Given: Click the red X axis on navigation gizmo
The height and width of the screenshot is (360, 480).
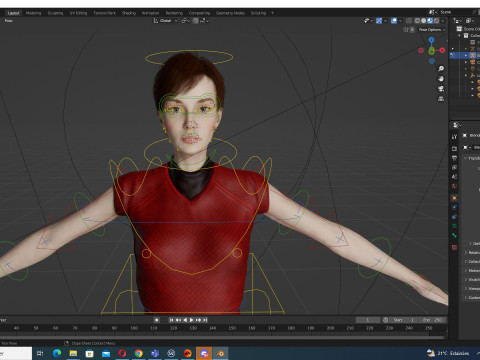Looking at the screenshot, I should tap(442, 50).
